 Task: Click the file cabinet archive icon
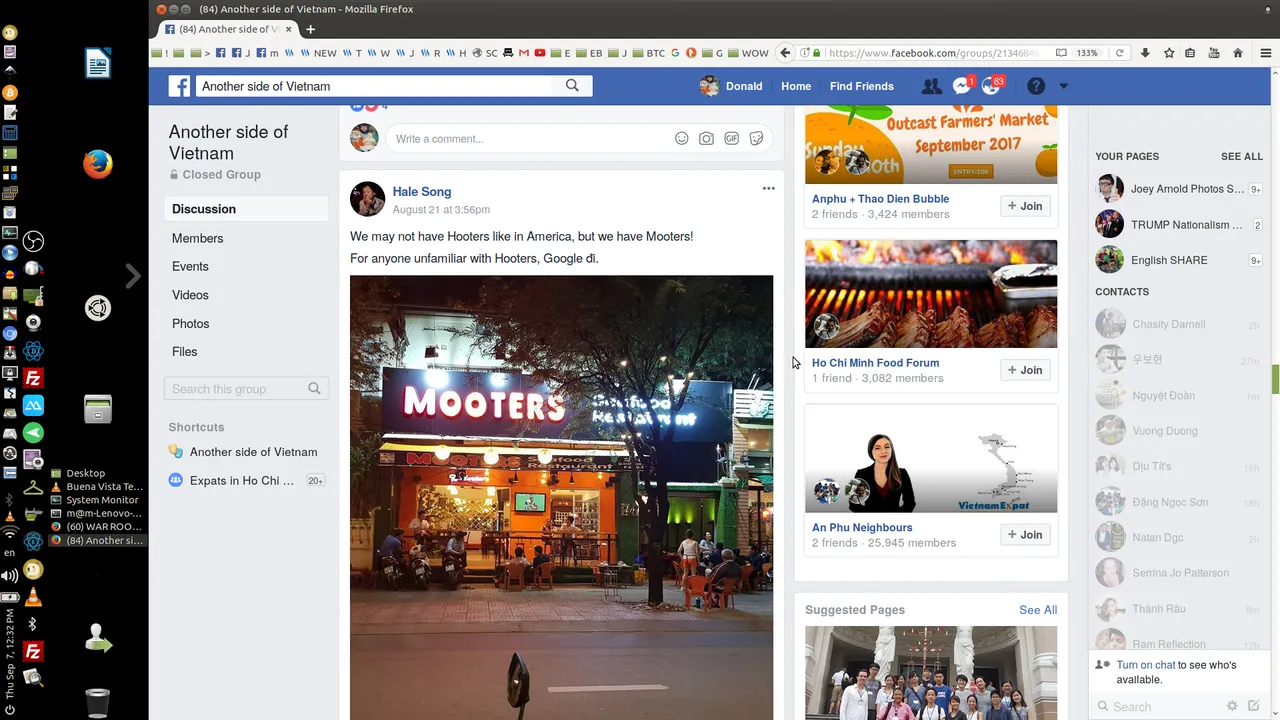pos(98,408)
